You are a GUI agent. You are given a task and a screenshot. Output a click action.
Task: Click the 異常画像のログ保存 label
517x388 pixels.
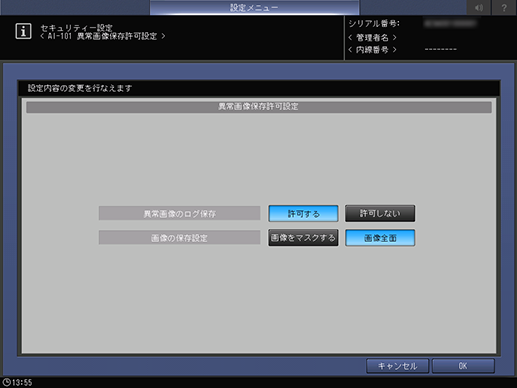pos(179,213)
